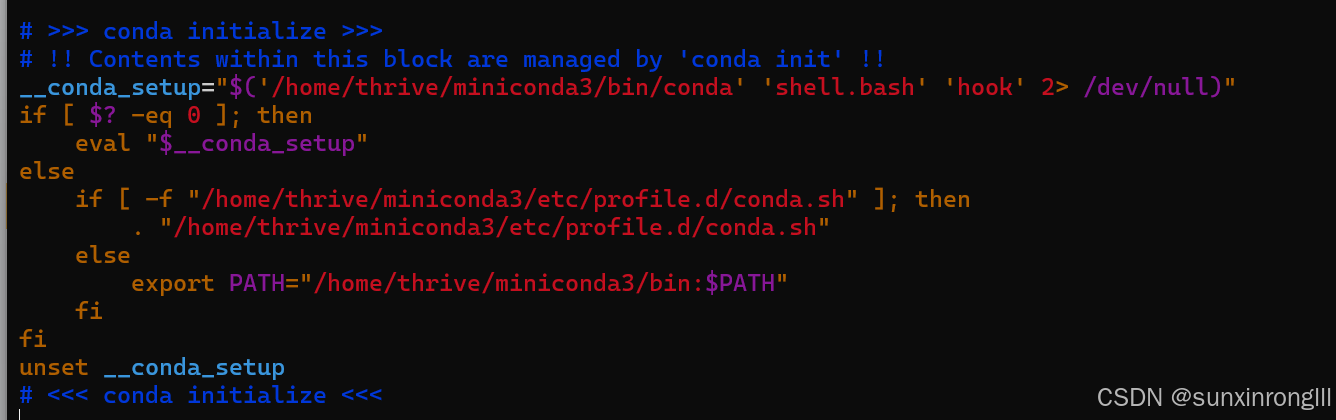Click the first top-level 'else' keyword
Screen dimensions: 1336x420
click(x=47, y=171)
